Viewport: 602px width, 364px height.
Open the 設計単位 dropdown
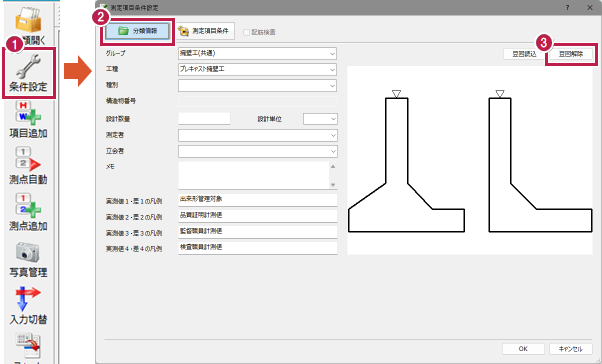coord(320,119)
